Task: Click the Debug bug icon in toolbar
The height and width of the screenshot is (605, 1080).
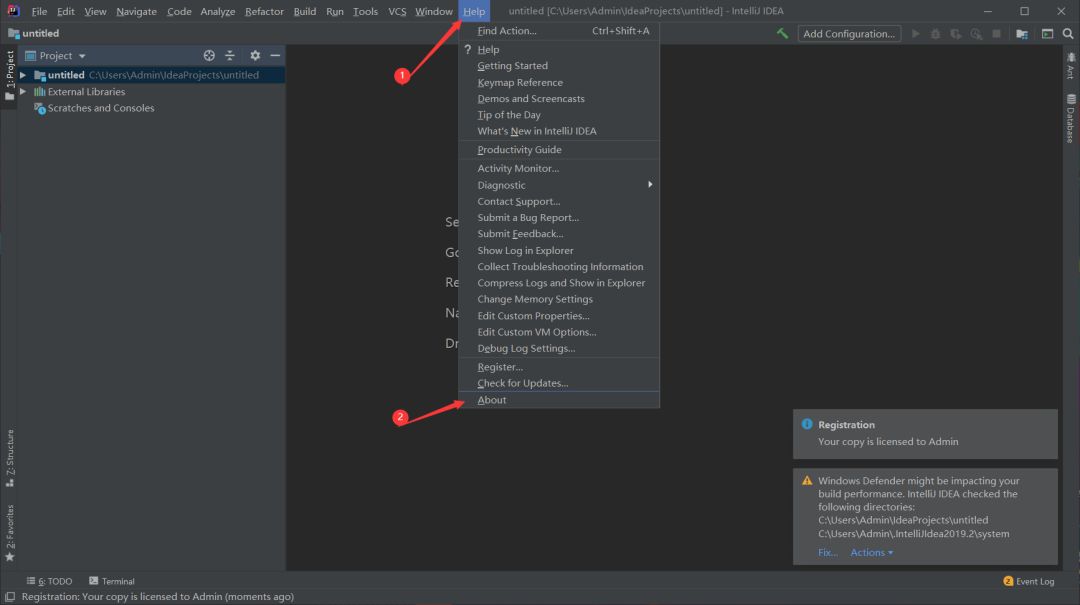Action: [935, 33]
